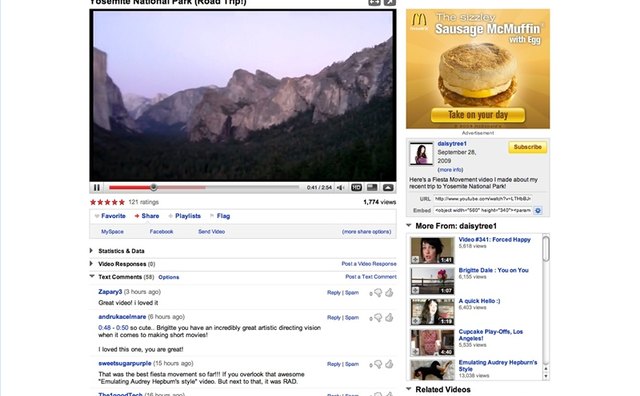Reply to sweetsugarpurple's comment

tap(334, 364)
